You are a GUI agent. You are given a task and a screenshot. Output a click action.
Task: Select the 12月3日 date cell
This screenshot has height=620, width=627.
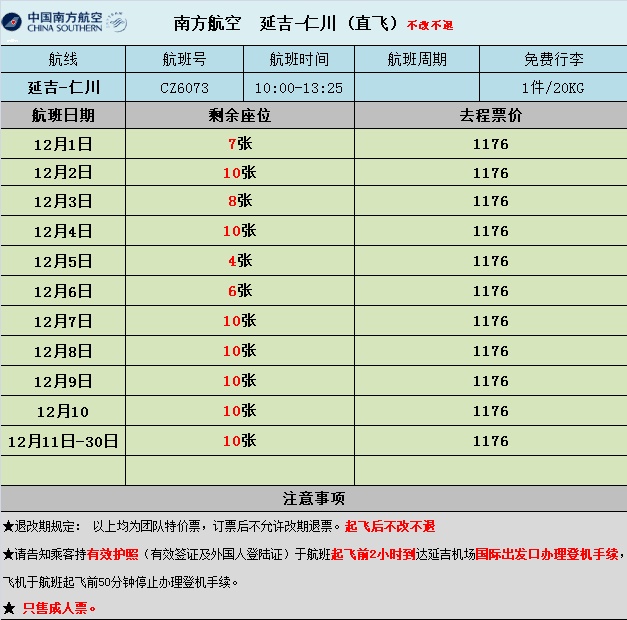click(63, 201)
